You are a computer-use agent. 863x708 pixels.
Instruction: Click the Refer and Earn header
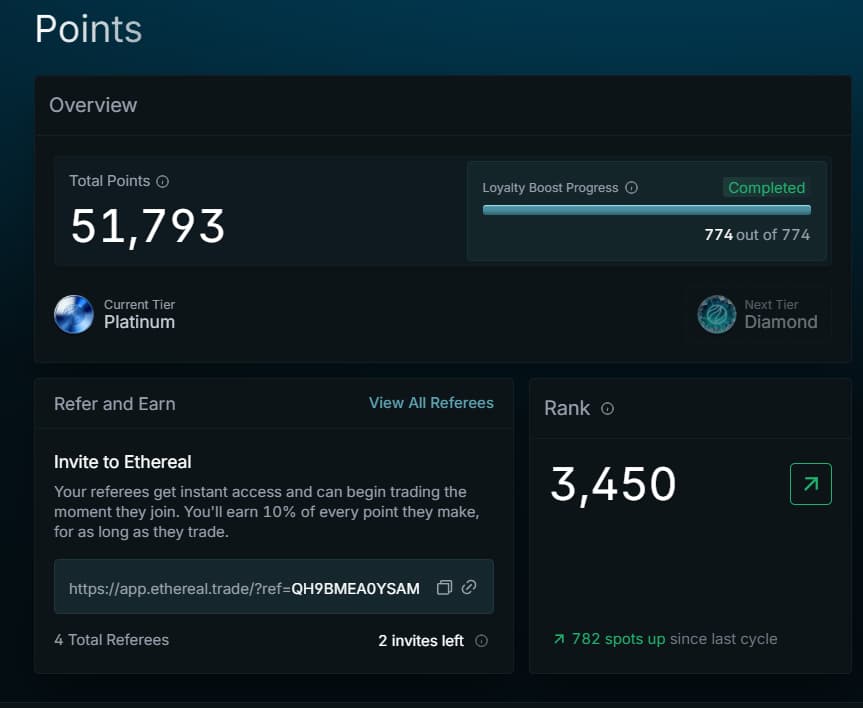114,404
